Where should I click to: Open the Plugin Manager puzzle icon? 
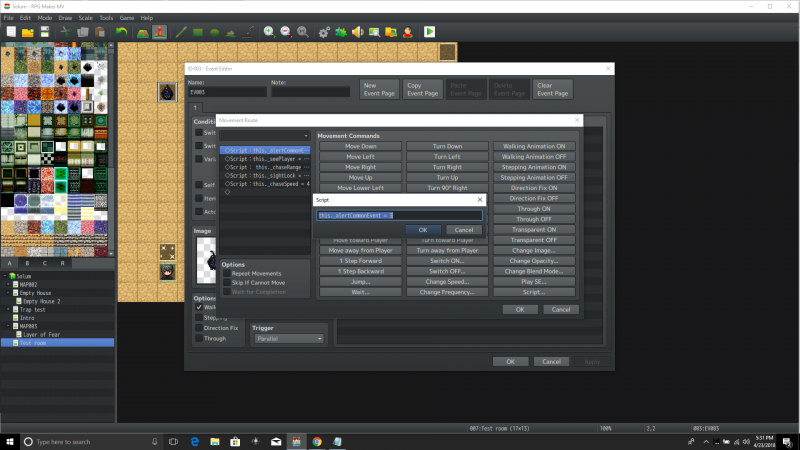pyautogui.click(x=341, y=32)
